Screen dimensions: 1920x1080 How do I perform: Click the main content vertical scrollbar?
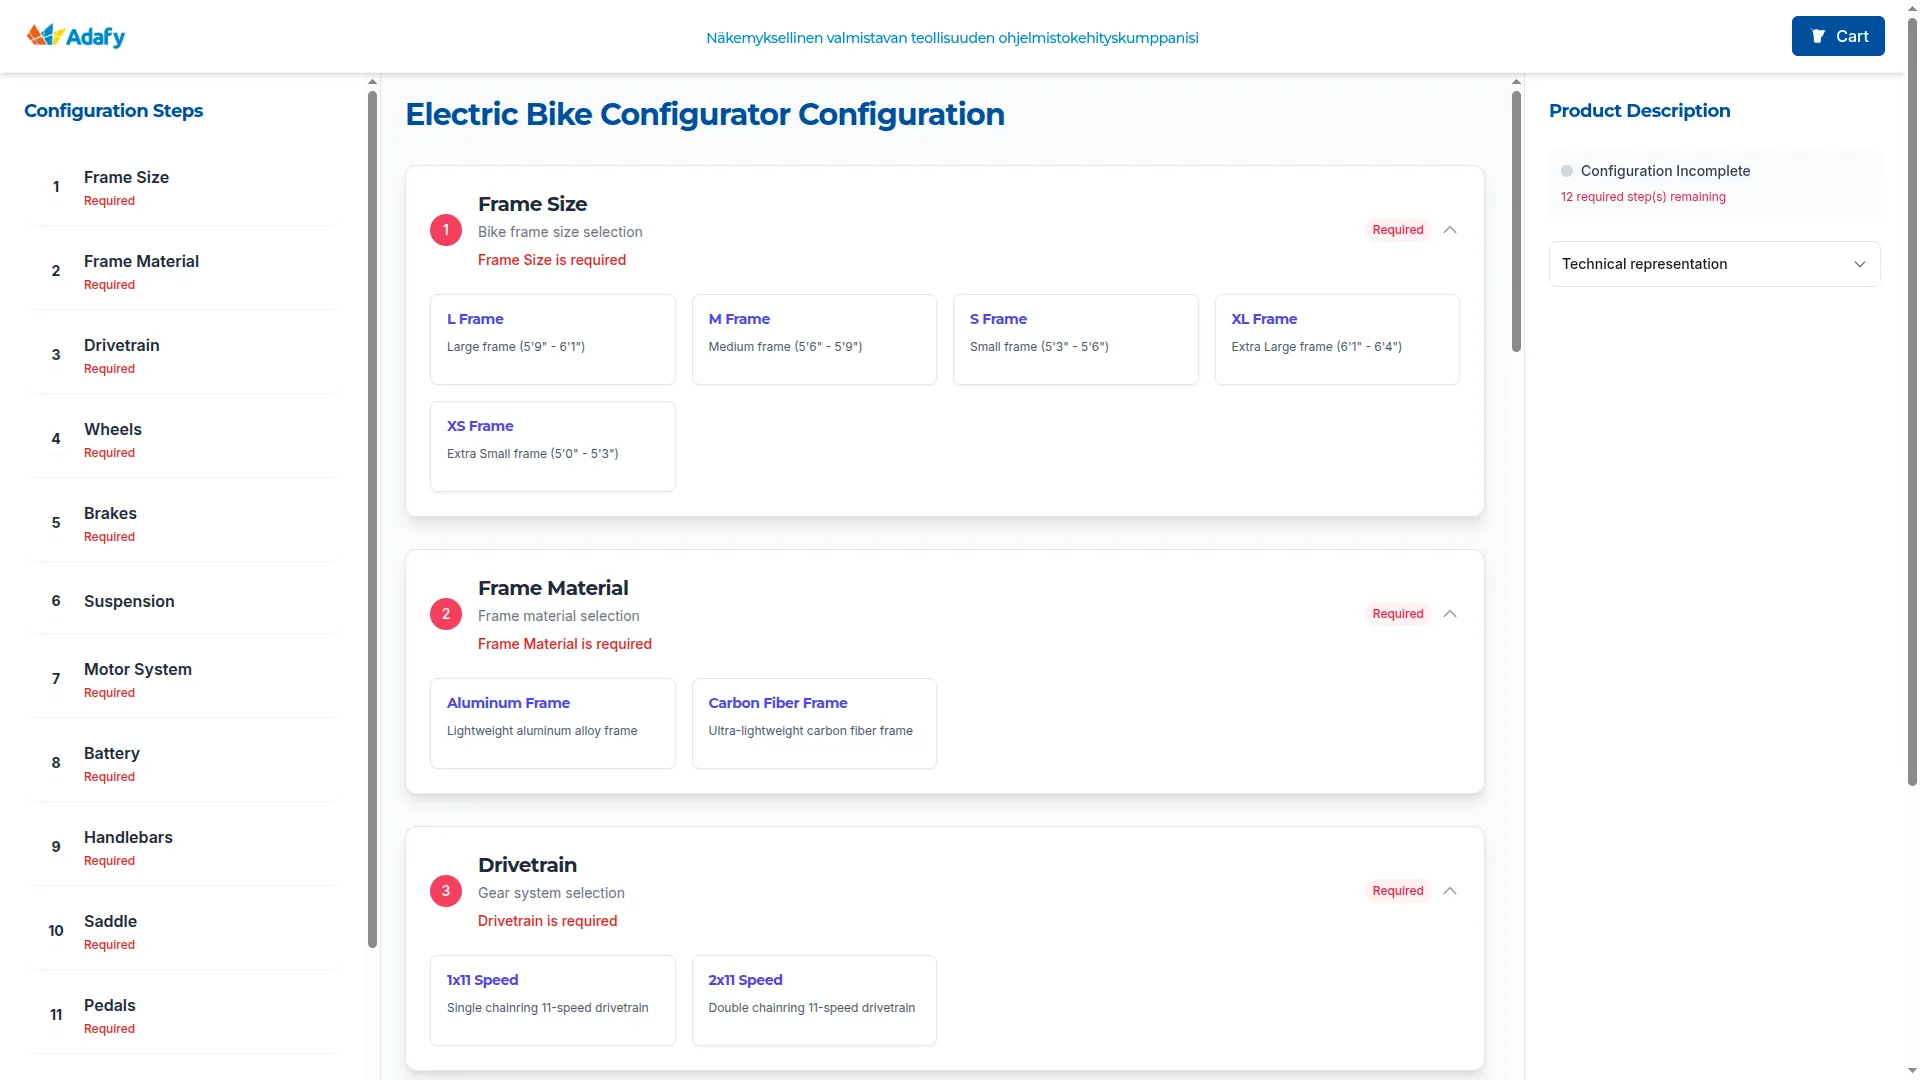[x=1516, y=222]
